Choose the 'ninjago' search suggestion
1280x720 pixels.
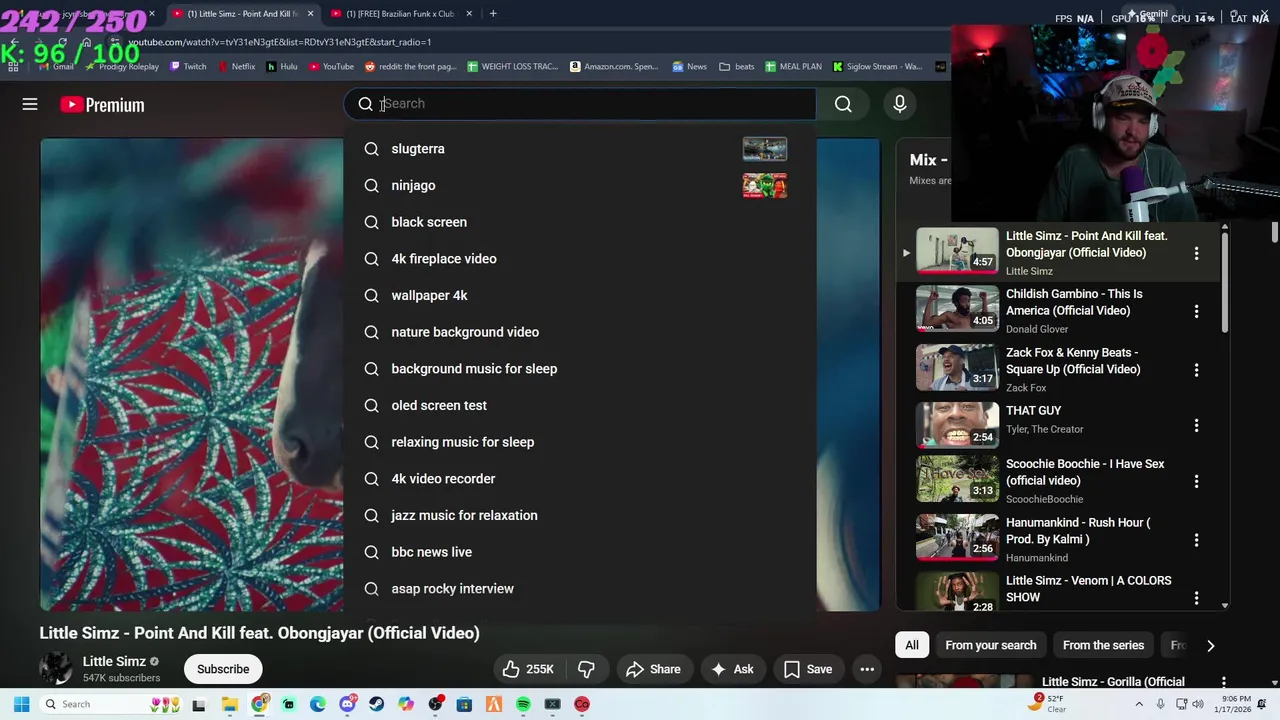[580, 185]
